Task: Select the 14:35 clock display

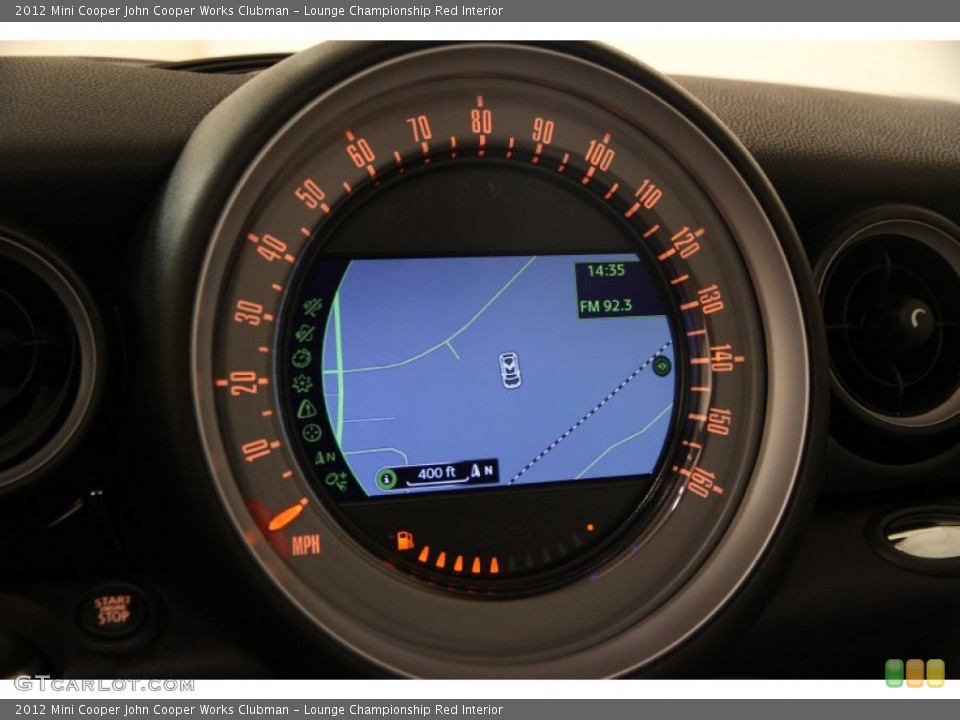Action: 606,271
